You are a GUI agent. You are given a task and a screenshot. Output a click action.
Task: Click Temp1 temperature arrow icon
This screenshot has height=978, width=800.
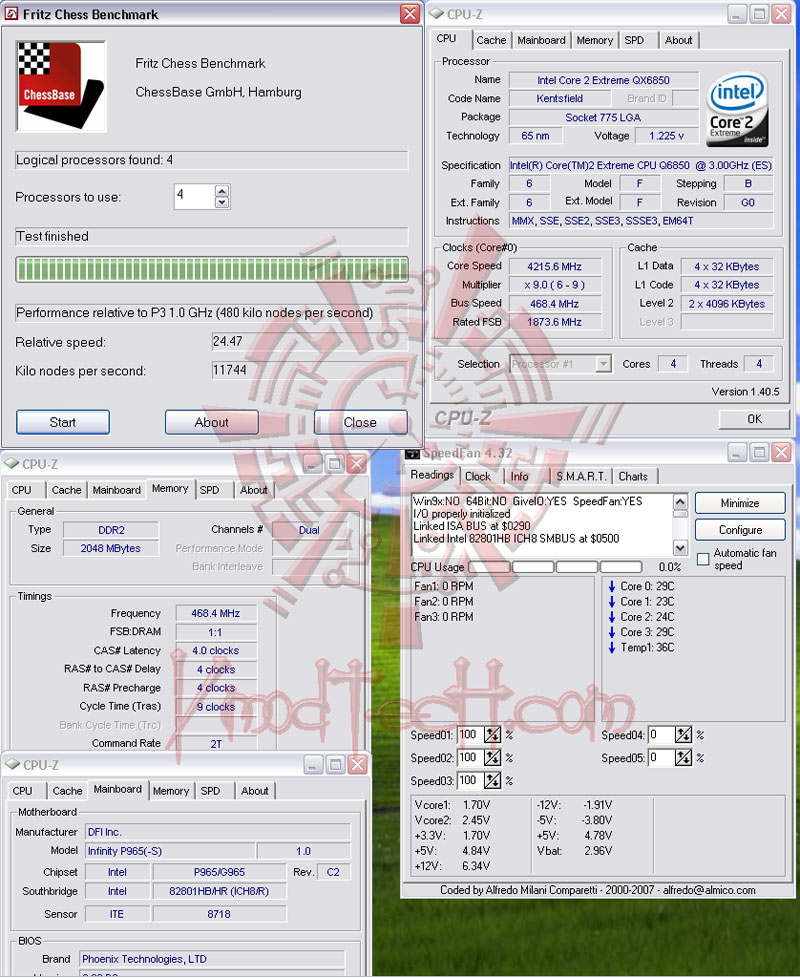(x=612, y=648)
